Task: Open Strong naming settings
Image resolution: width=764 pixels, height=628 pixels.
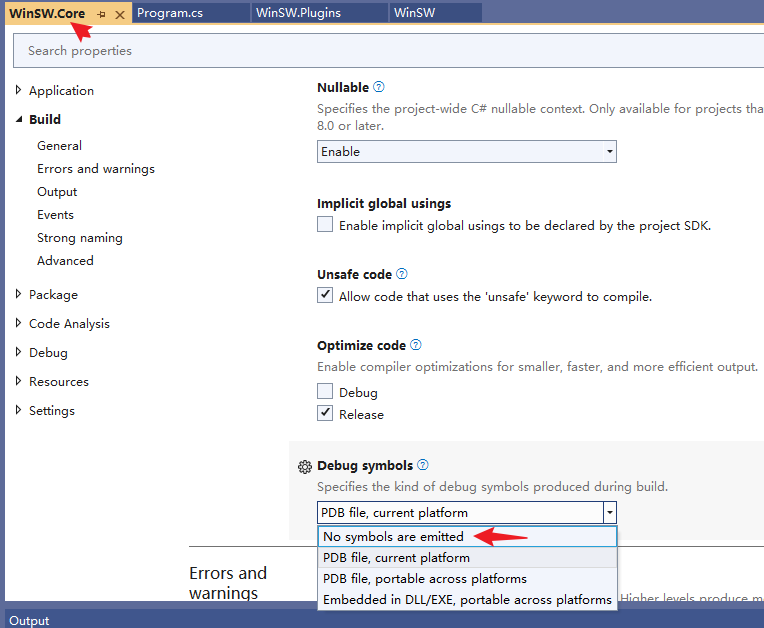Action: coord(80,238)
